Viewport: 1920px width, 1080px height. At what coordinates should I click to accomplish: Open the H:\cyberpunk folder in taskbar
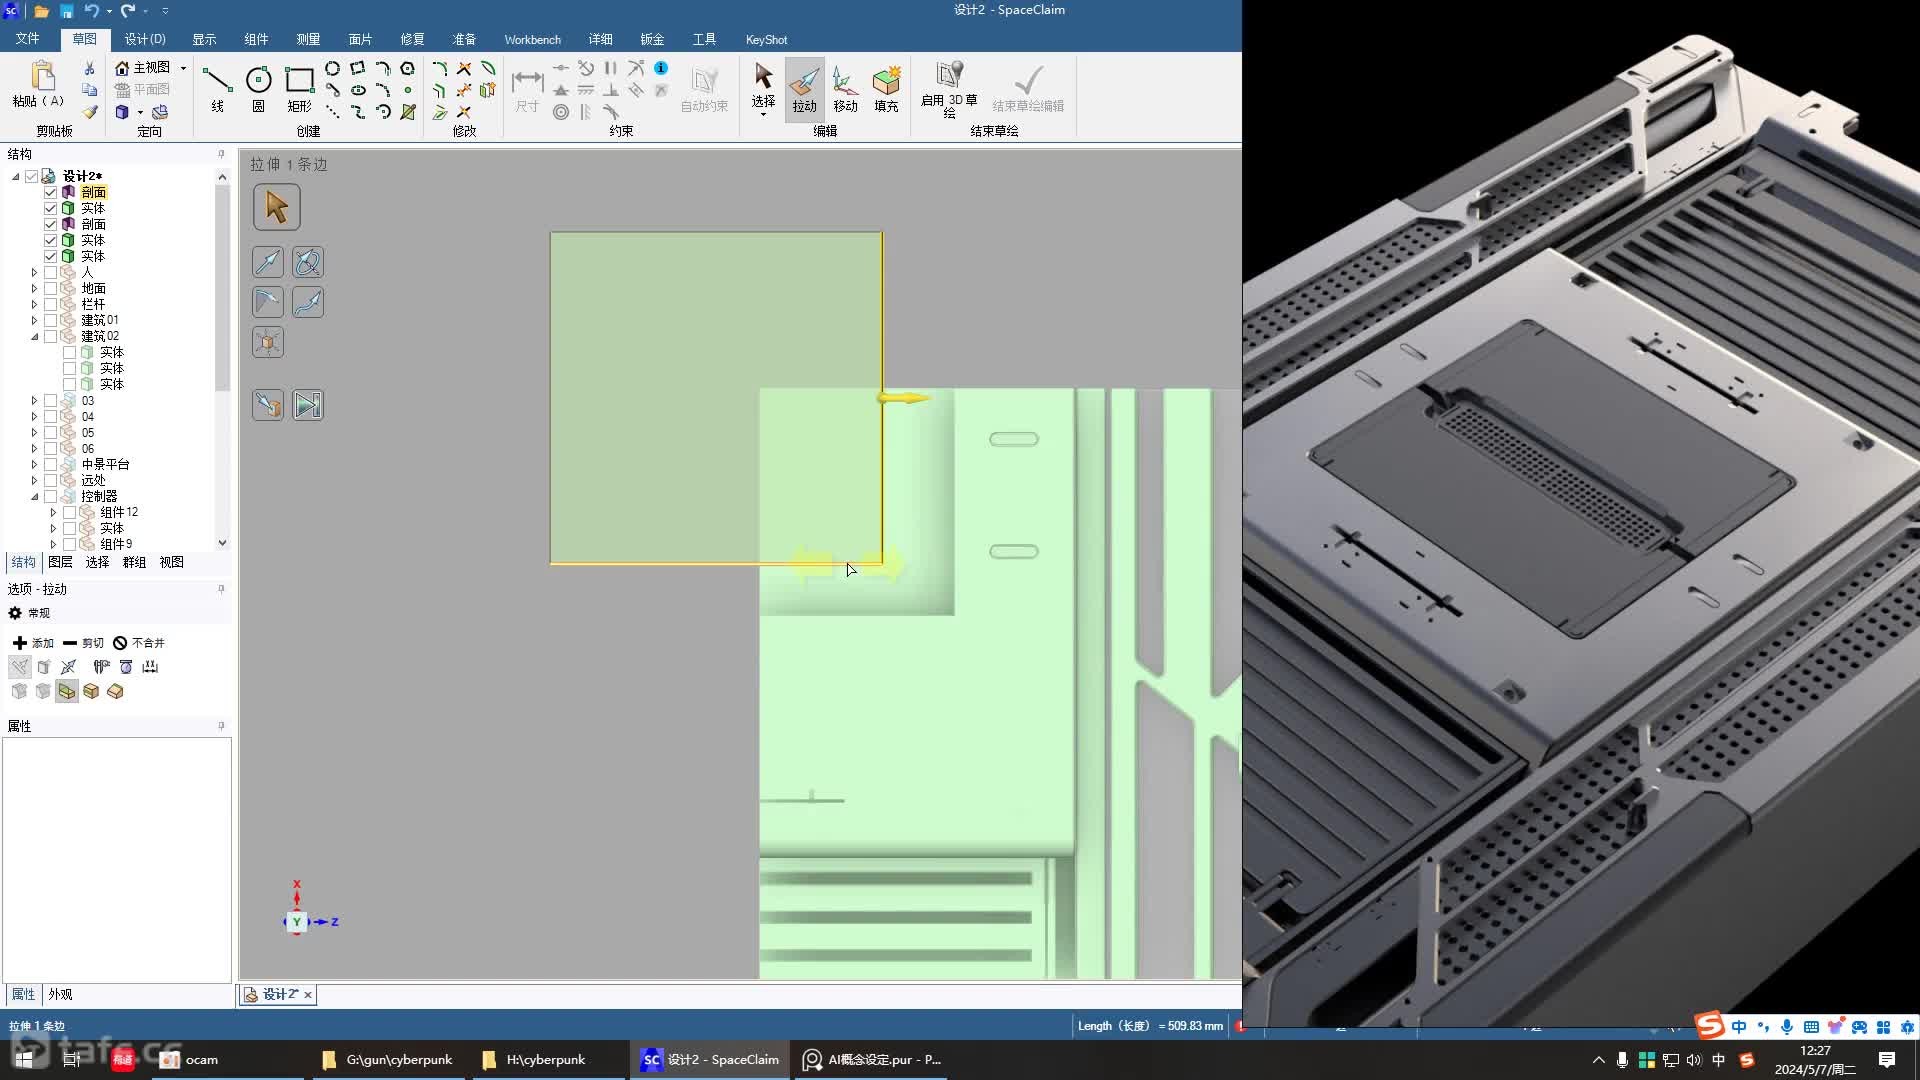click(534, 1059)
